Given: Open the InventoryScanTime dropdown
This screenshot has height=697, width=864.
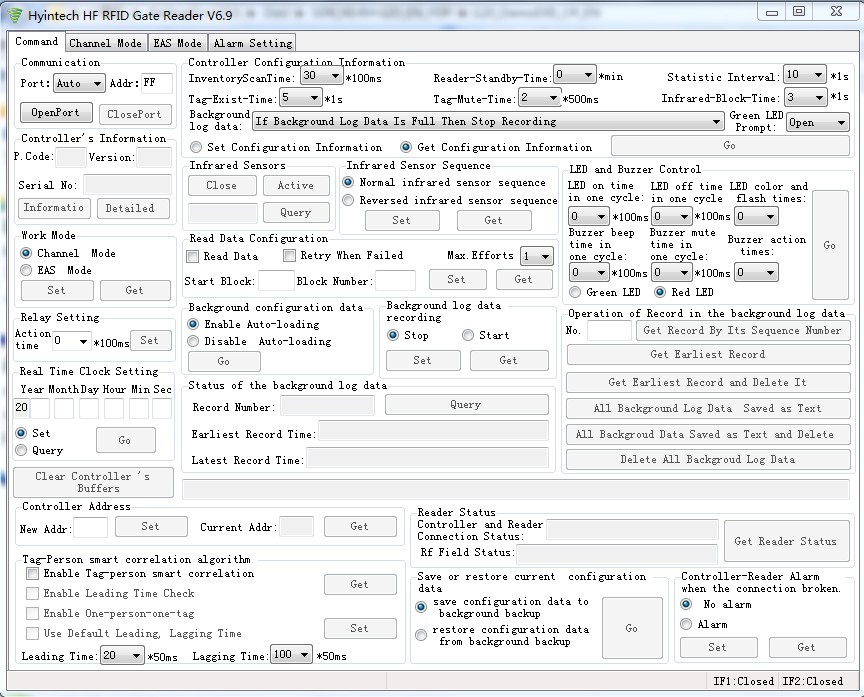Looking at the screenshot, I should [322, 76].
